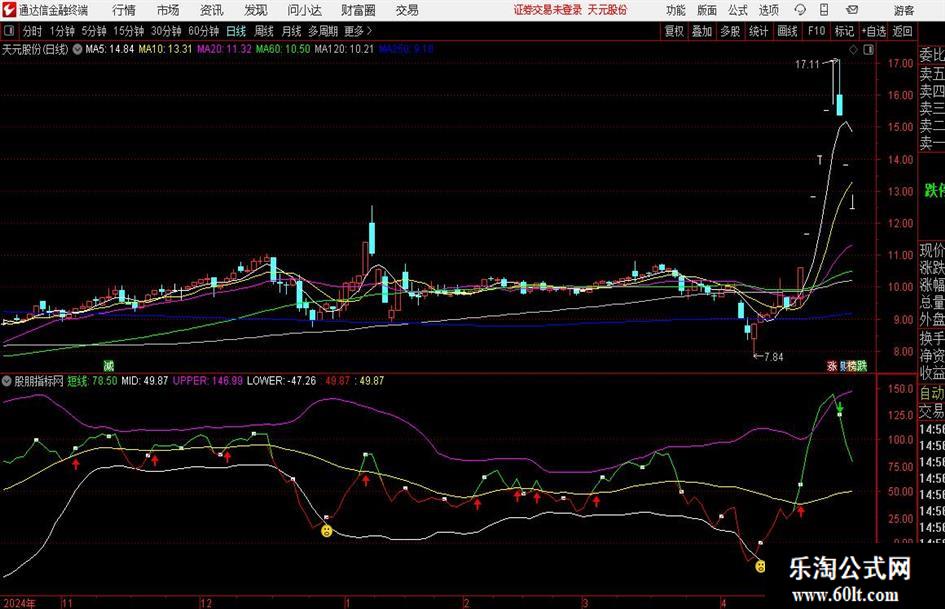This screenshot has width=945, height=609.
Task: Click the green 减 marker icon
Action: (x=108, y=365)
